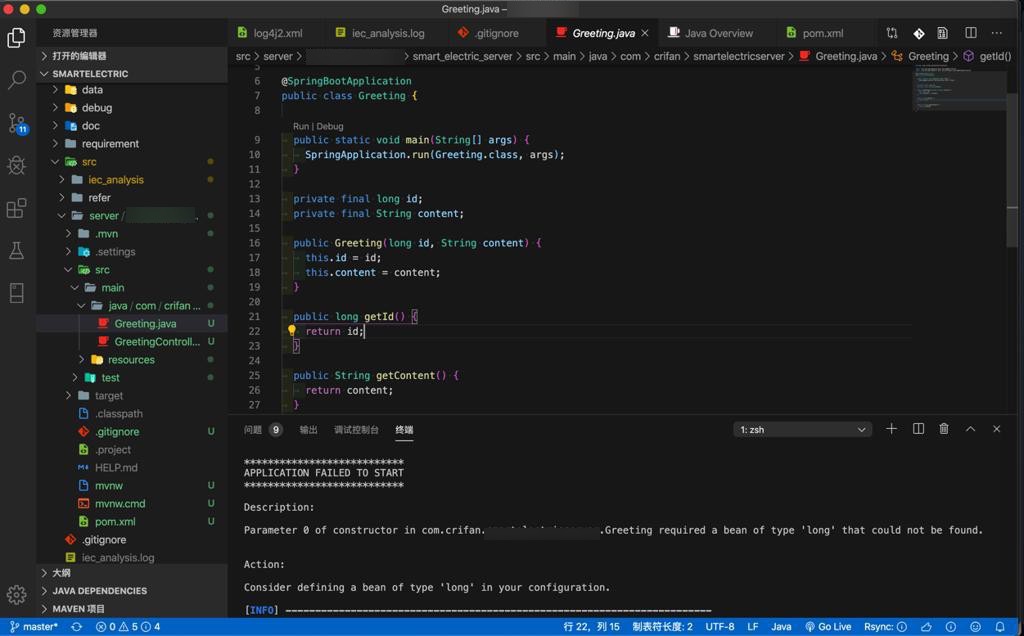Viewport: 1024px width, 636px height.
Task: Click the Run code lens above main
Action: [301, 127]
